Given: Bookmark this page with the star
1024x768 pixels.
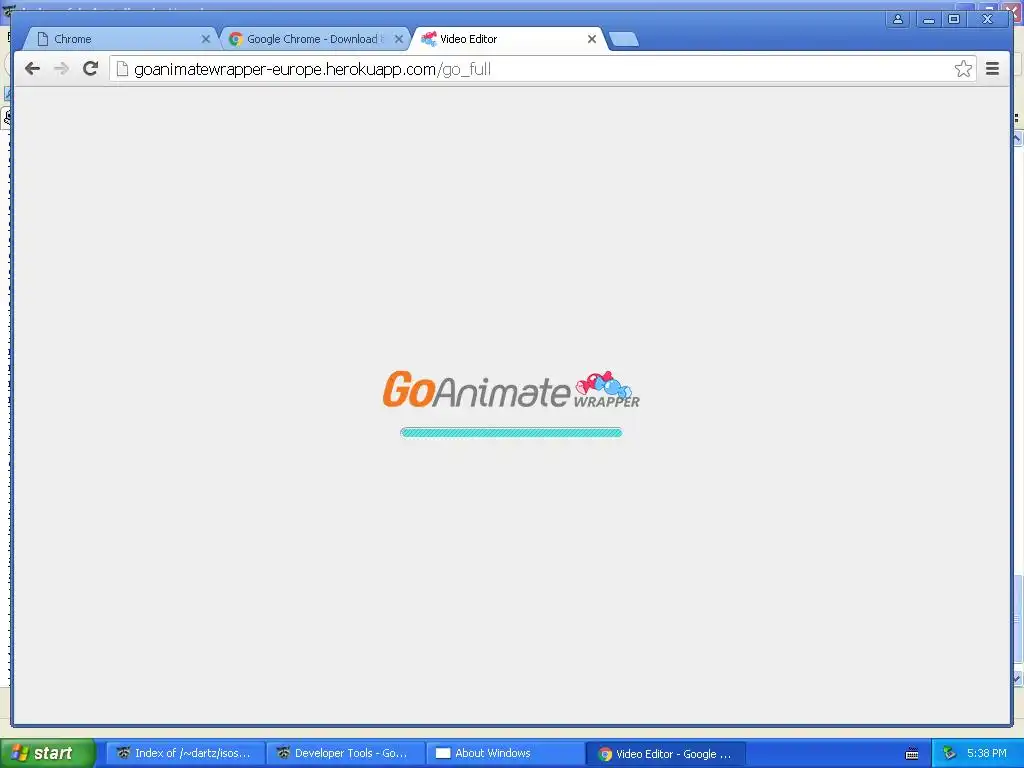Looking at the screenshot, I should point(963,69).
